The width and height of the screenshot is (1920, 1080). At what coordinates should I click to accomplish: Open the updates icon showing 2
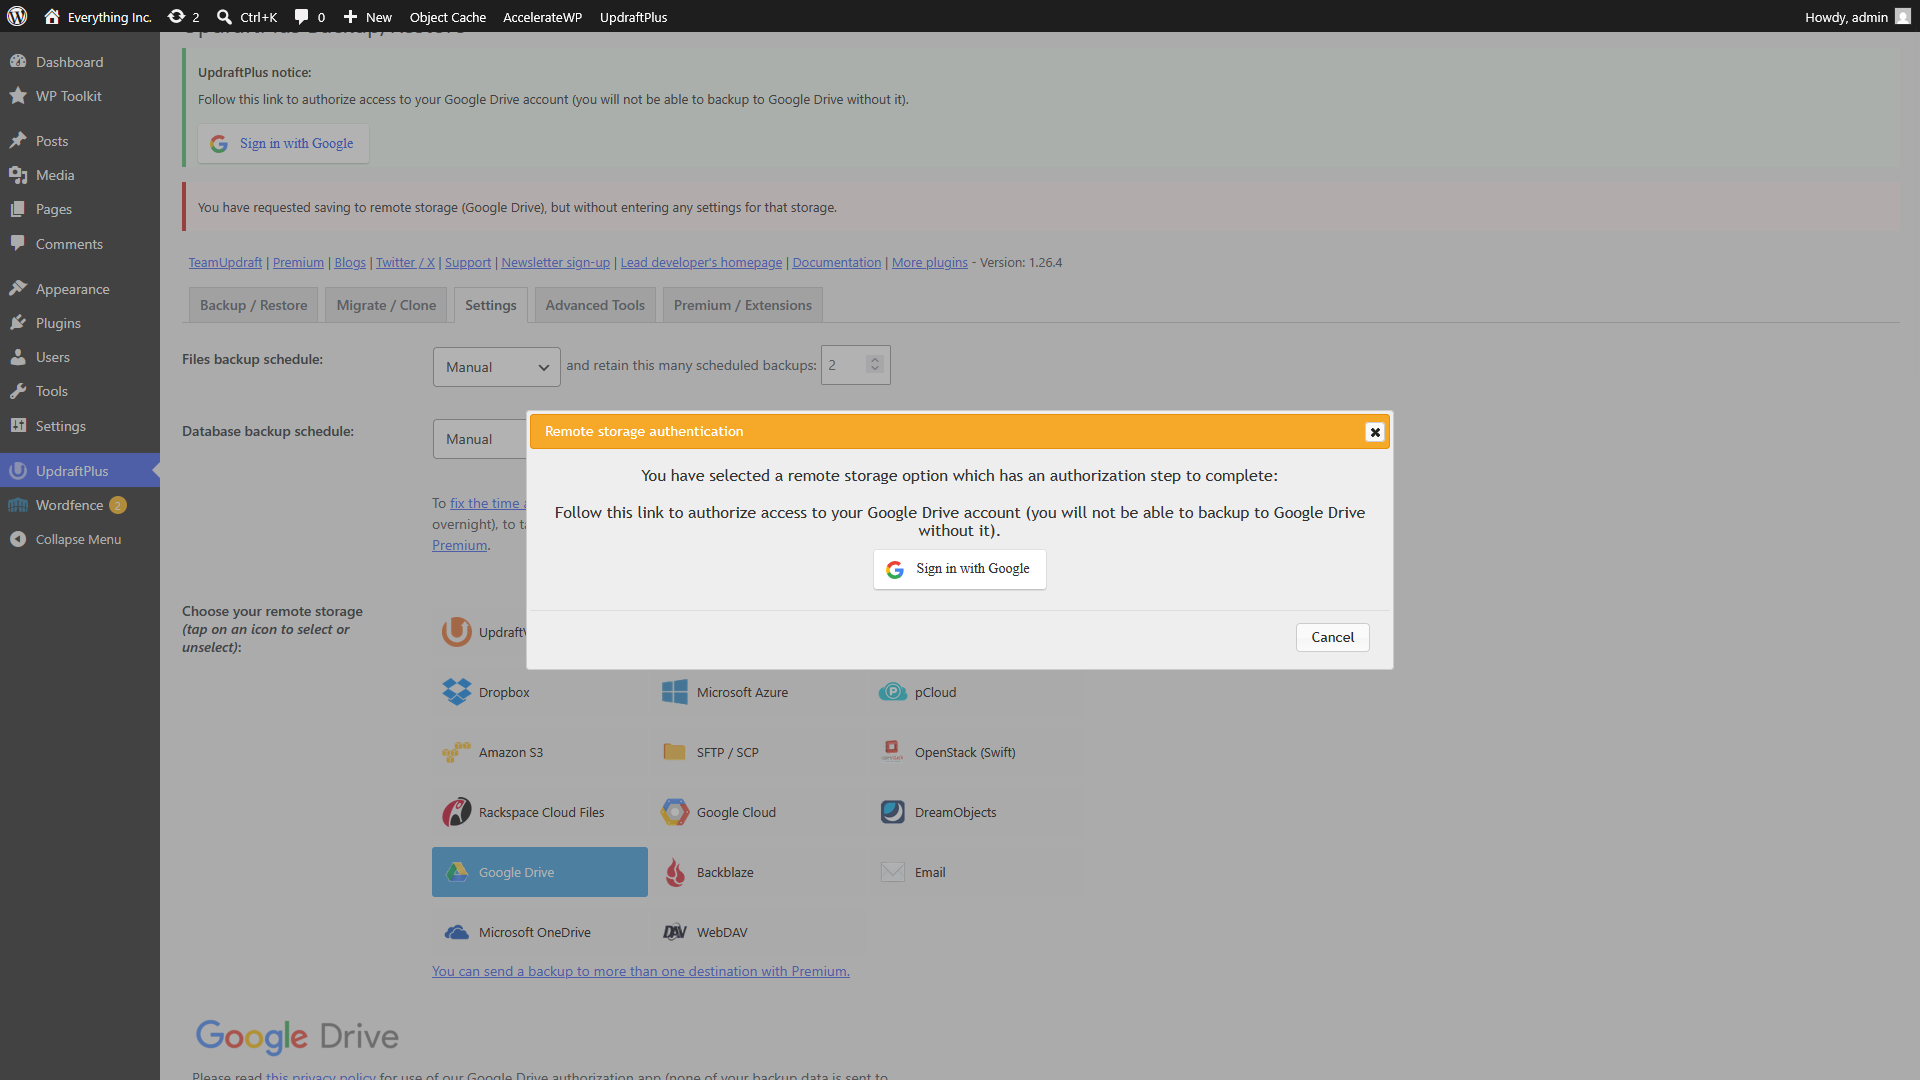coord(176,16)
